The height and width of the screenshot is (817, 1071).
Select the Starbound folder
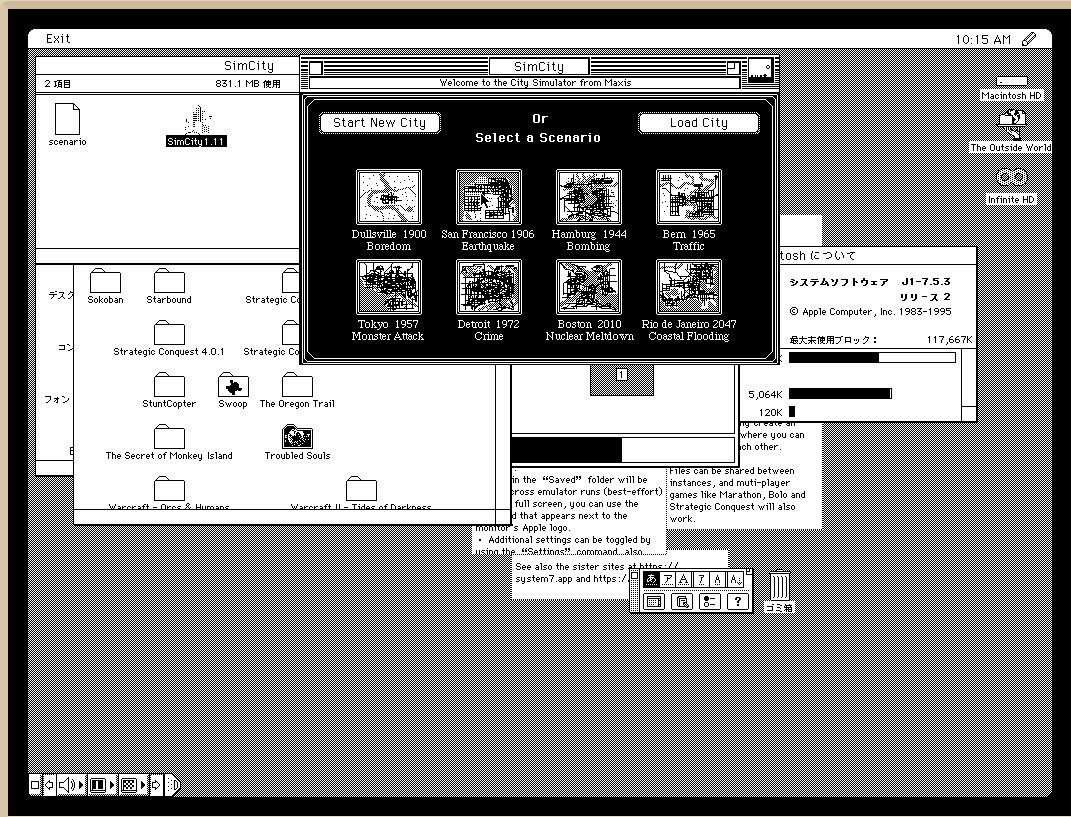(x=169, y=286)
